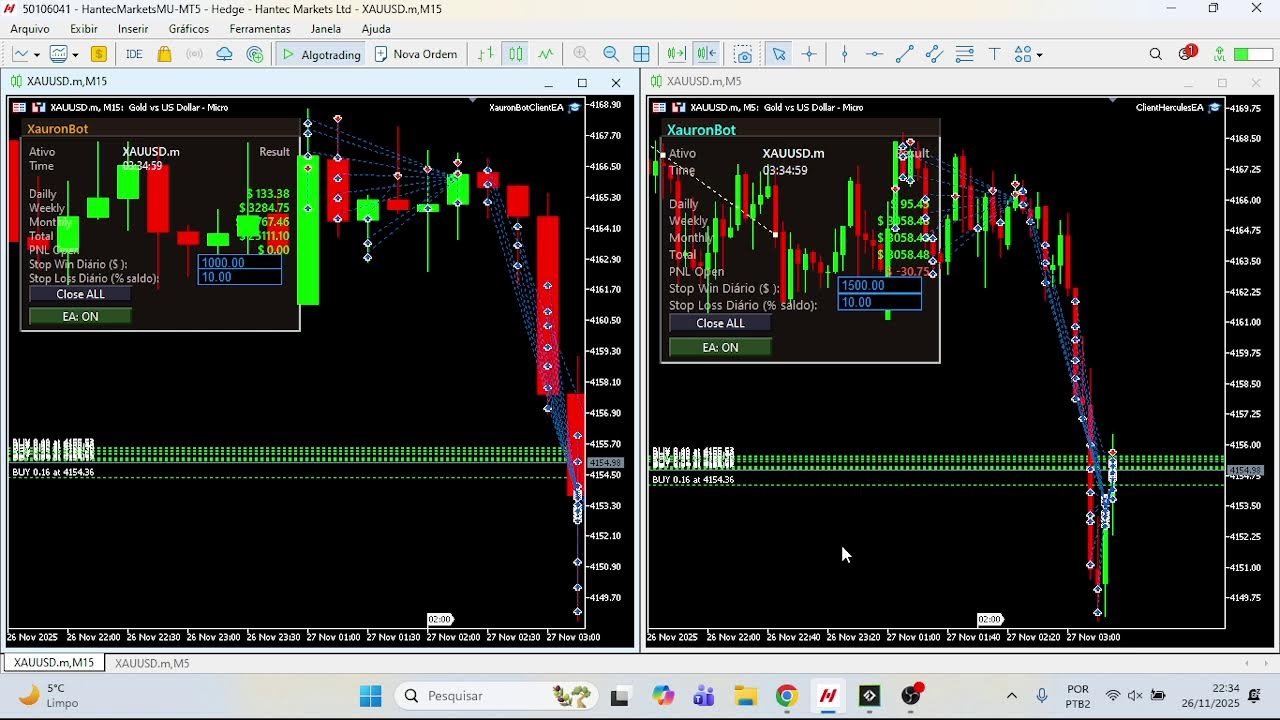Open the weather widget showing 5°C

click(47, 696)
